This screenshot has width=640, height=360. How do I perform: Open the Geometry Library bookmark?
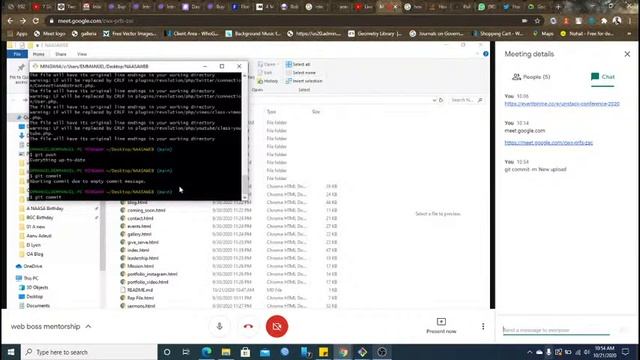pos(375,34)
